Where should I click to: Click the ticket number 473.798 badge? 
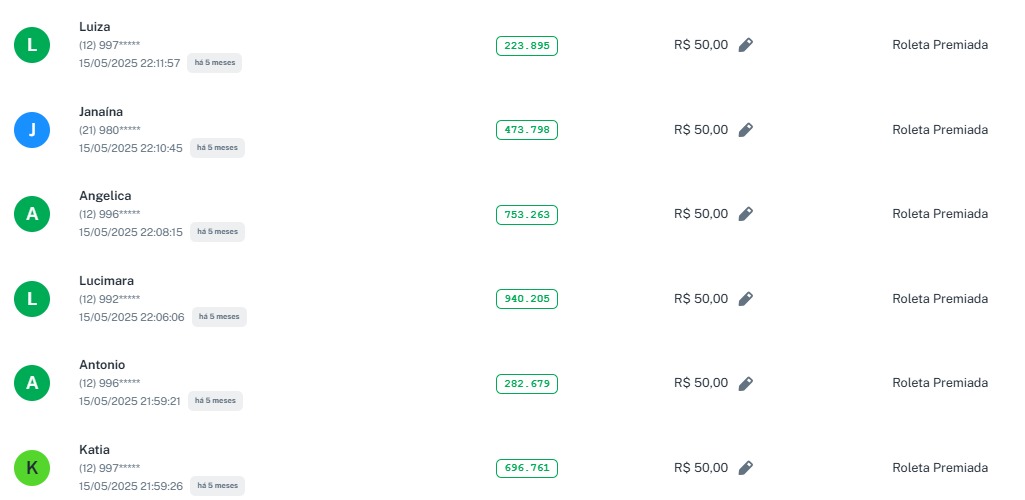coord(527,130)
